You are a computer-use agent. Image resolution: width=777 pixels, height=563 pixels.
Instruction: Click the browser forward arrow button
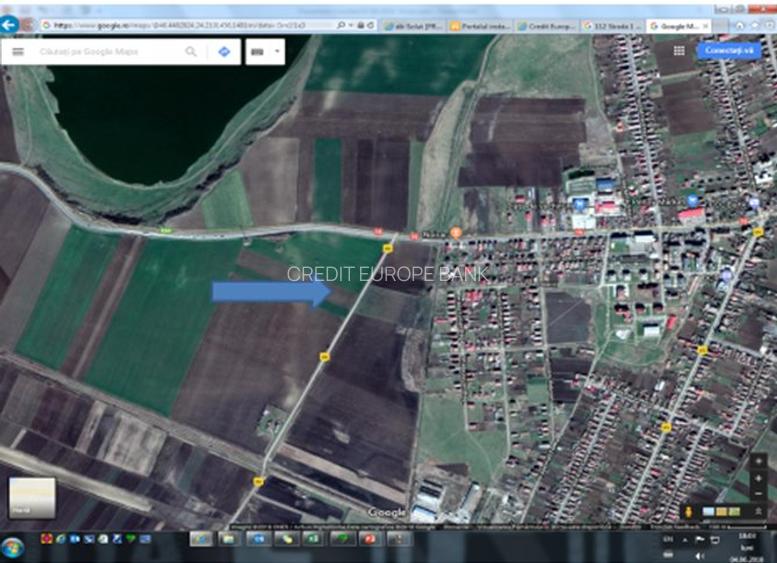click(28, 25)
